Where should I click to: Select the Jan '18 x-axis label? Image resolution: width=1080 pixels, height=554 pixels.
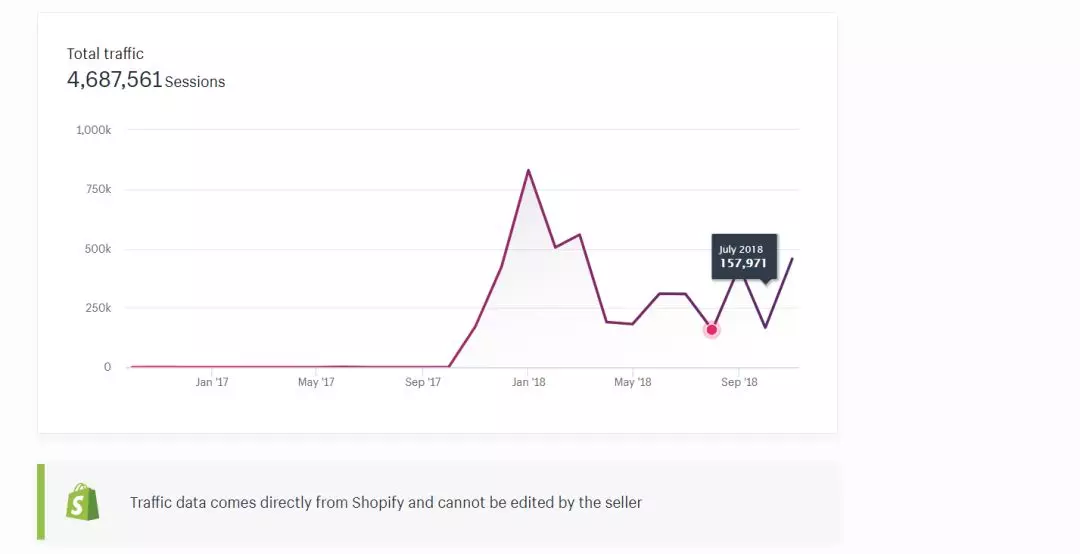pyautogui.click(x=528, y=382)
